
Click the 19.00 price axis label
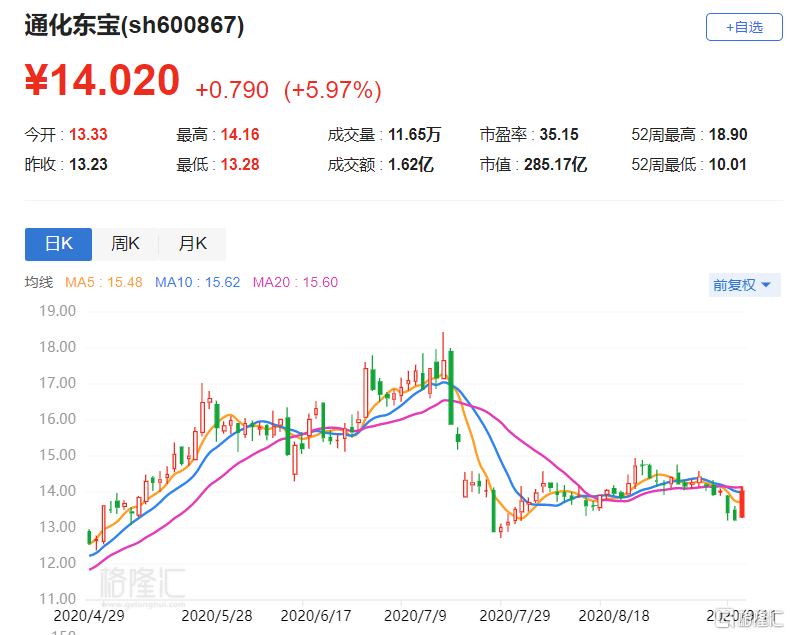tap(57, 311)
